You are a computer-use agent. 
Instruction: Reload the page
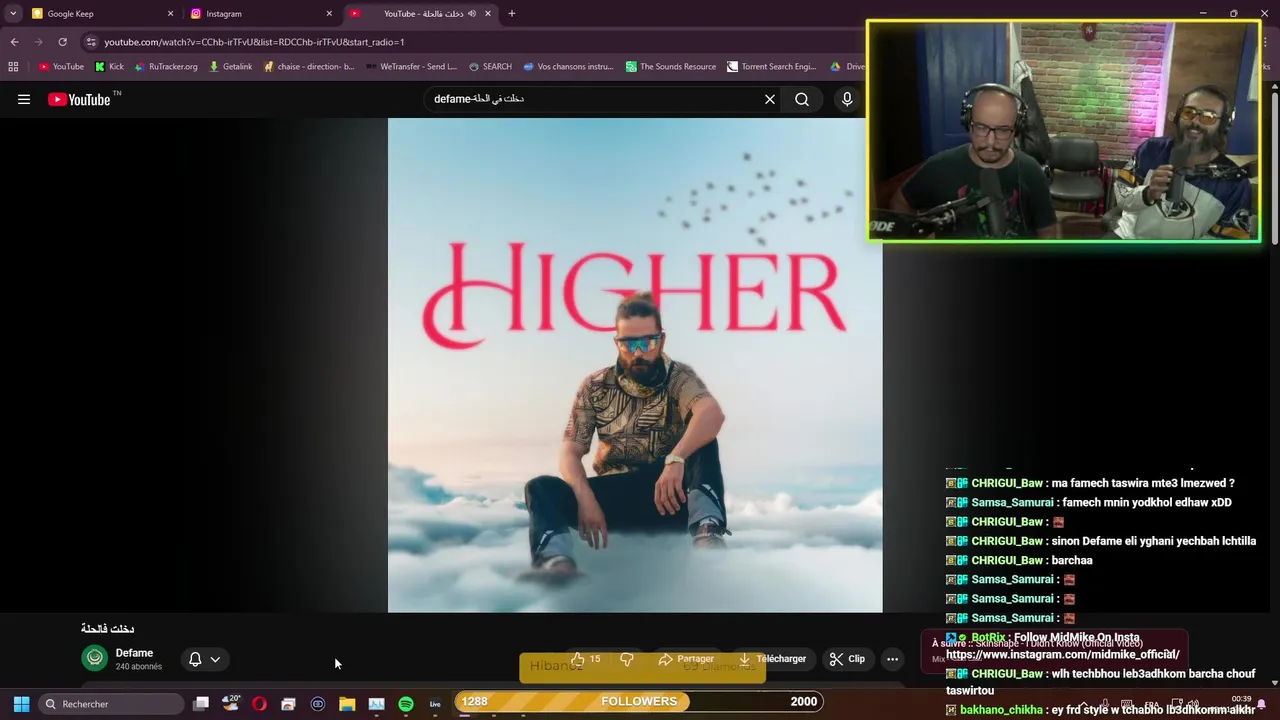coord(62,42)
